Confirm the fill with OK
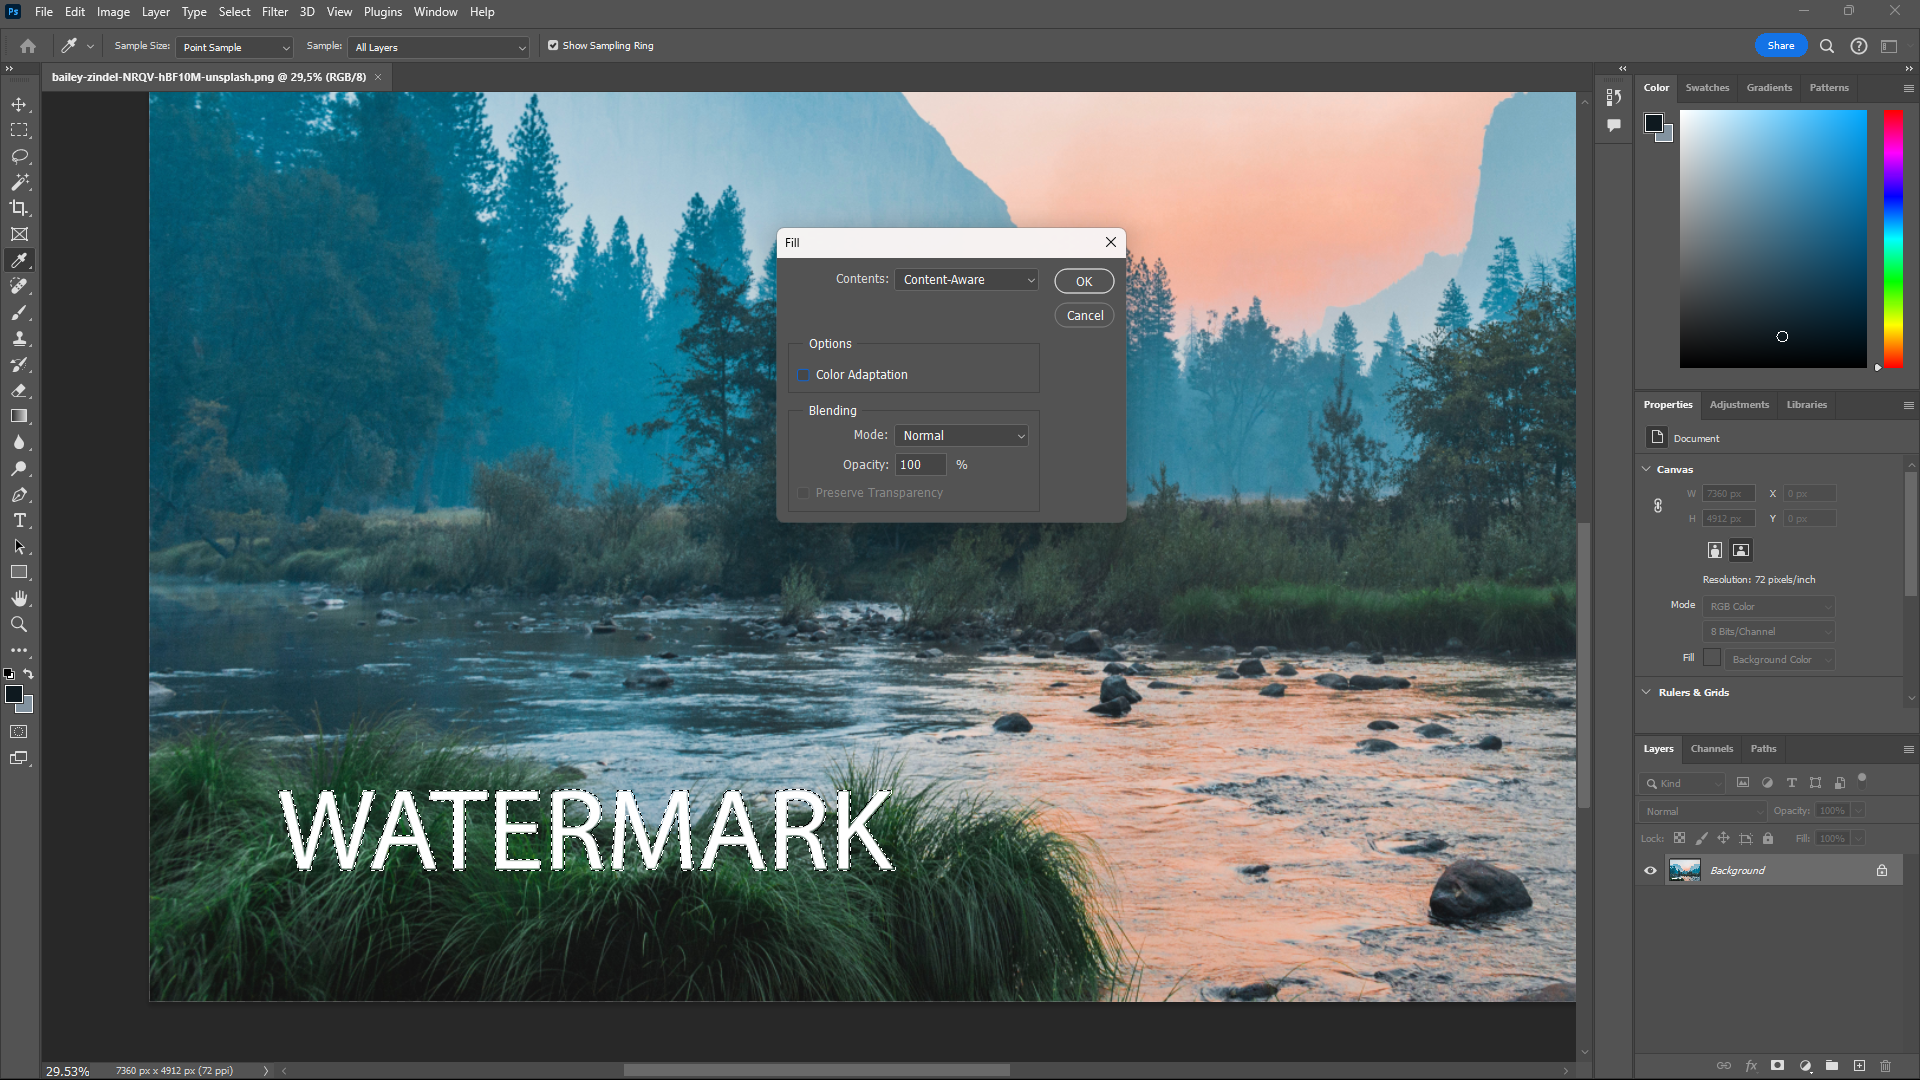The height and width of the screenshot is (1080, 1920). (x=1083, y=281)
